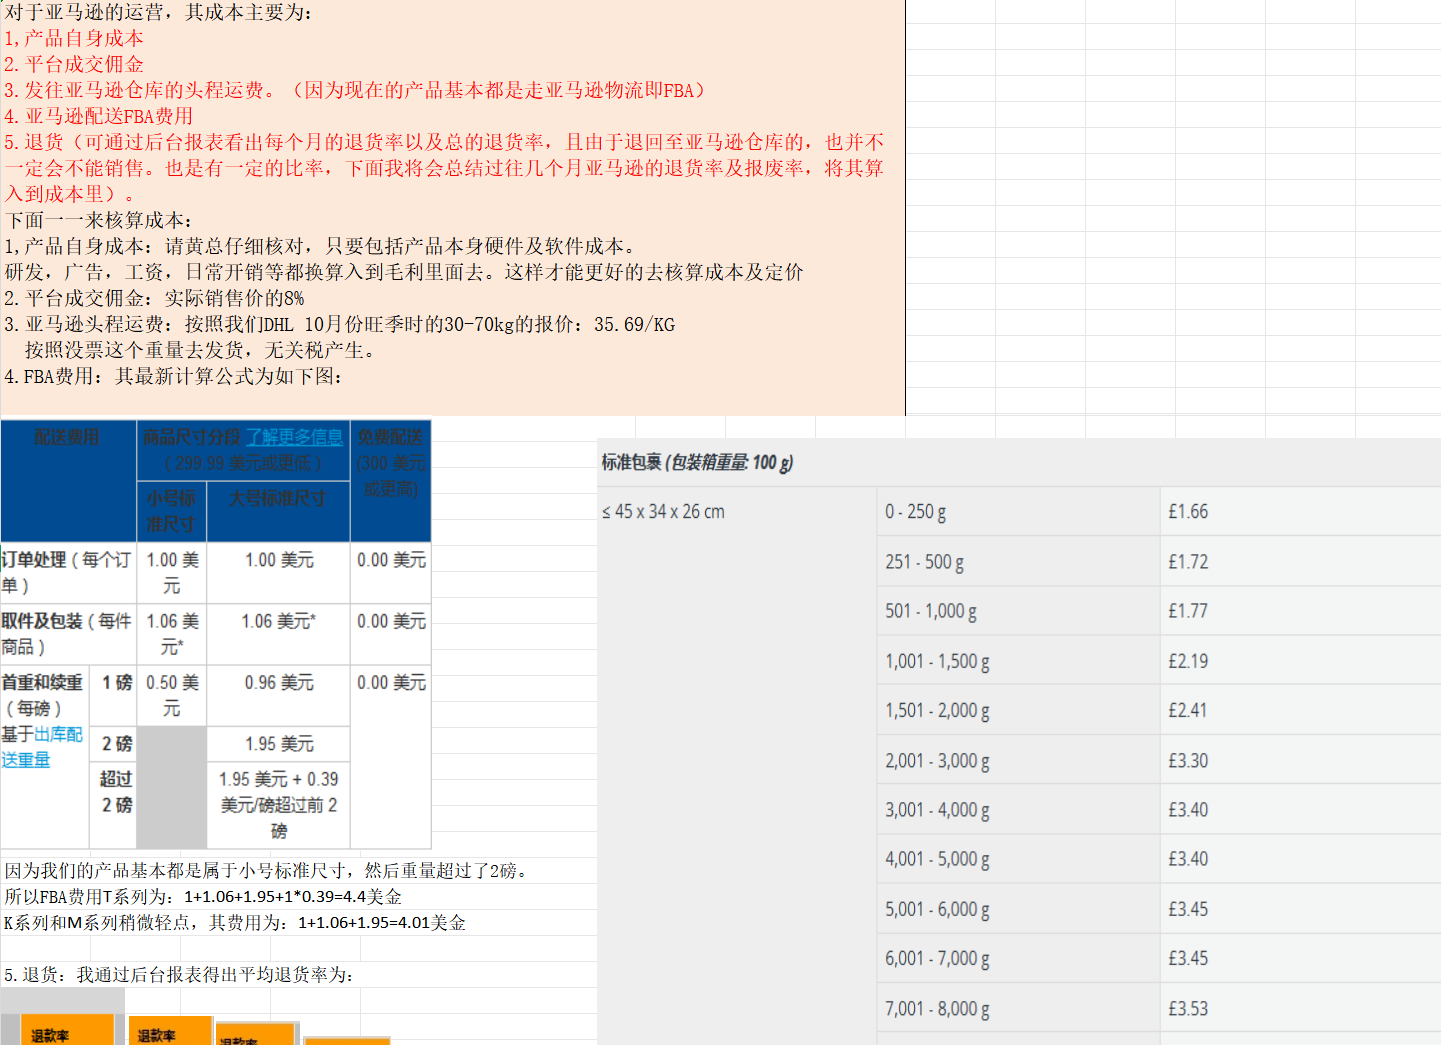Click the 订单处理 row label
This screenshot has height=1045, width=1441.
coord(67,572)
